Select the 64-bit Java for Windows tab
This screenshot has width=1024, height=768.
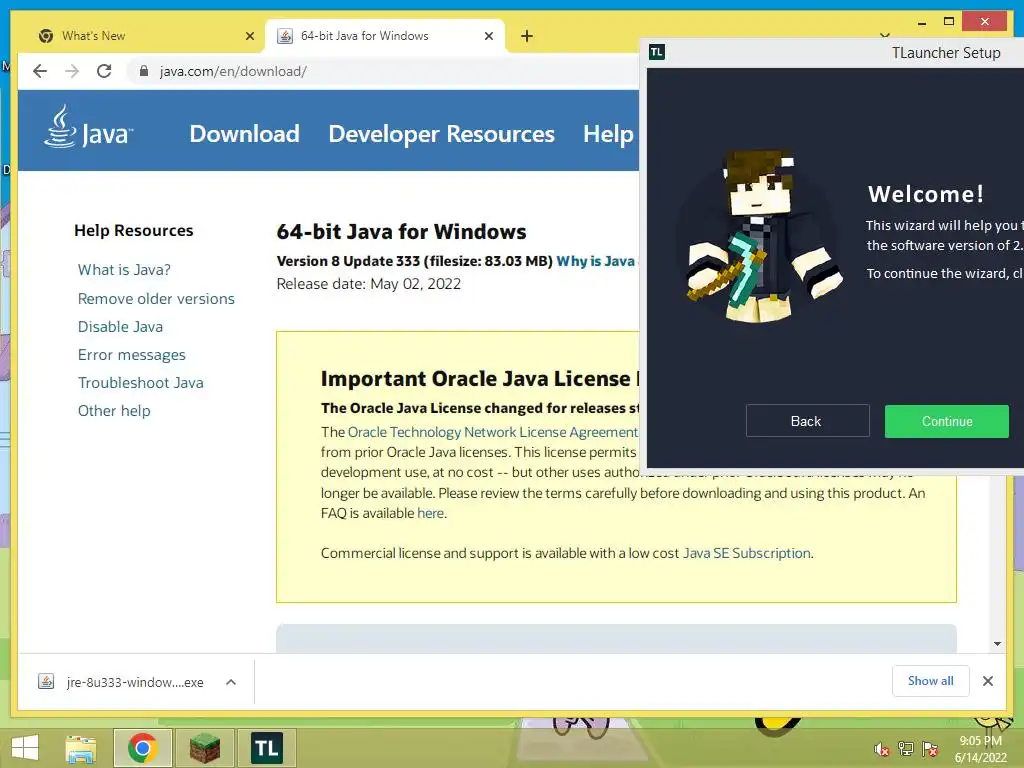pos(385,36)
